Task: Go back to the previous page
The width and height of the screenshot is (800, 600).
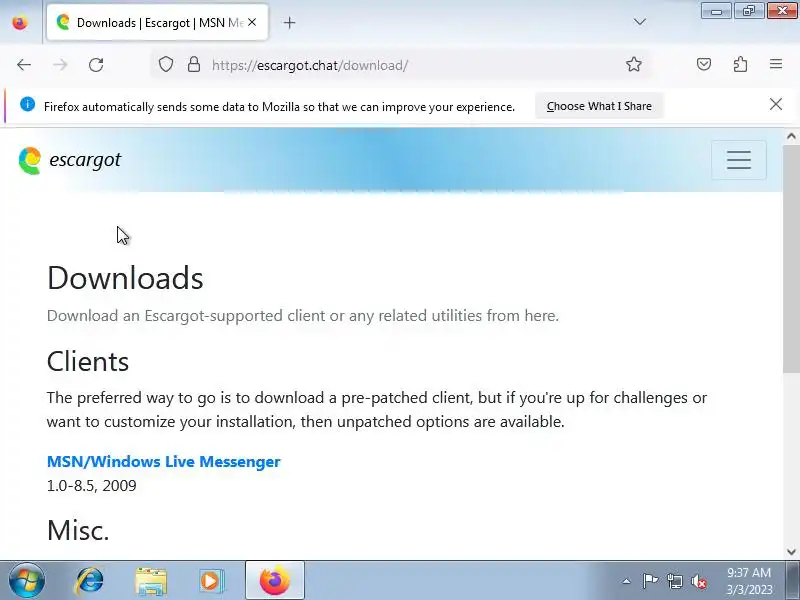Action: [x=24, y=65]
